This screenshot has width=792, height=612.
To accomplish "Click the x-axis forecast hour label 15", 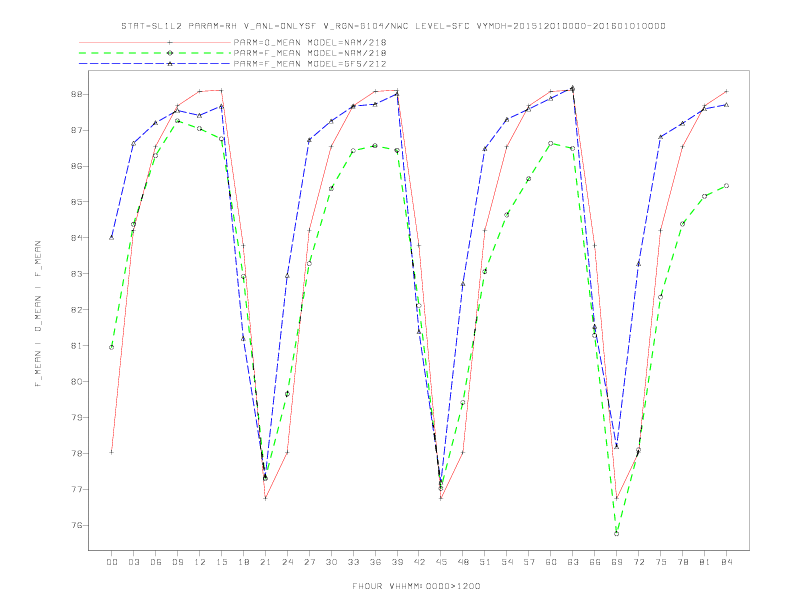I will click(x=221, y=562).
